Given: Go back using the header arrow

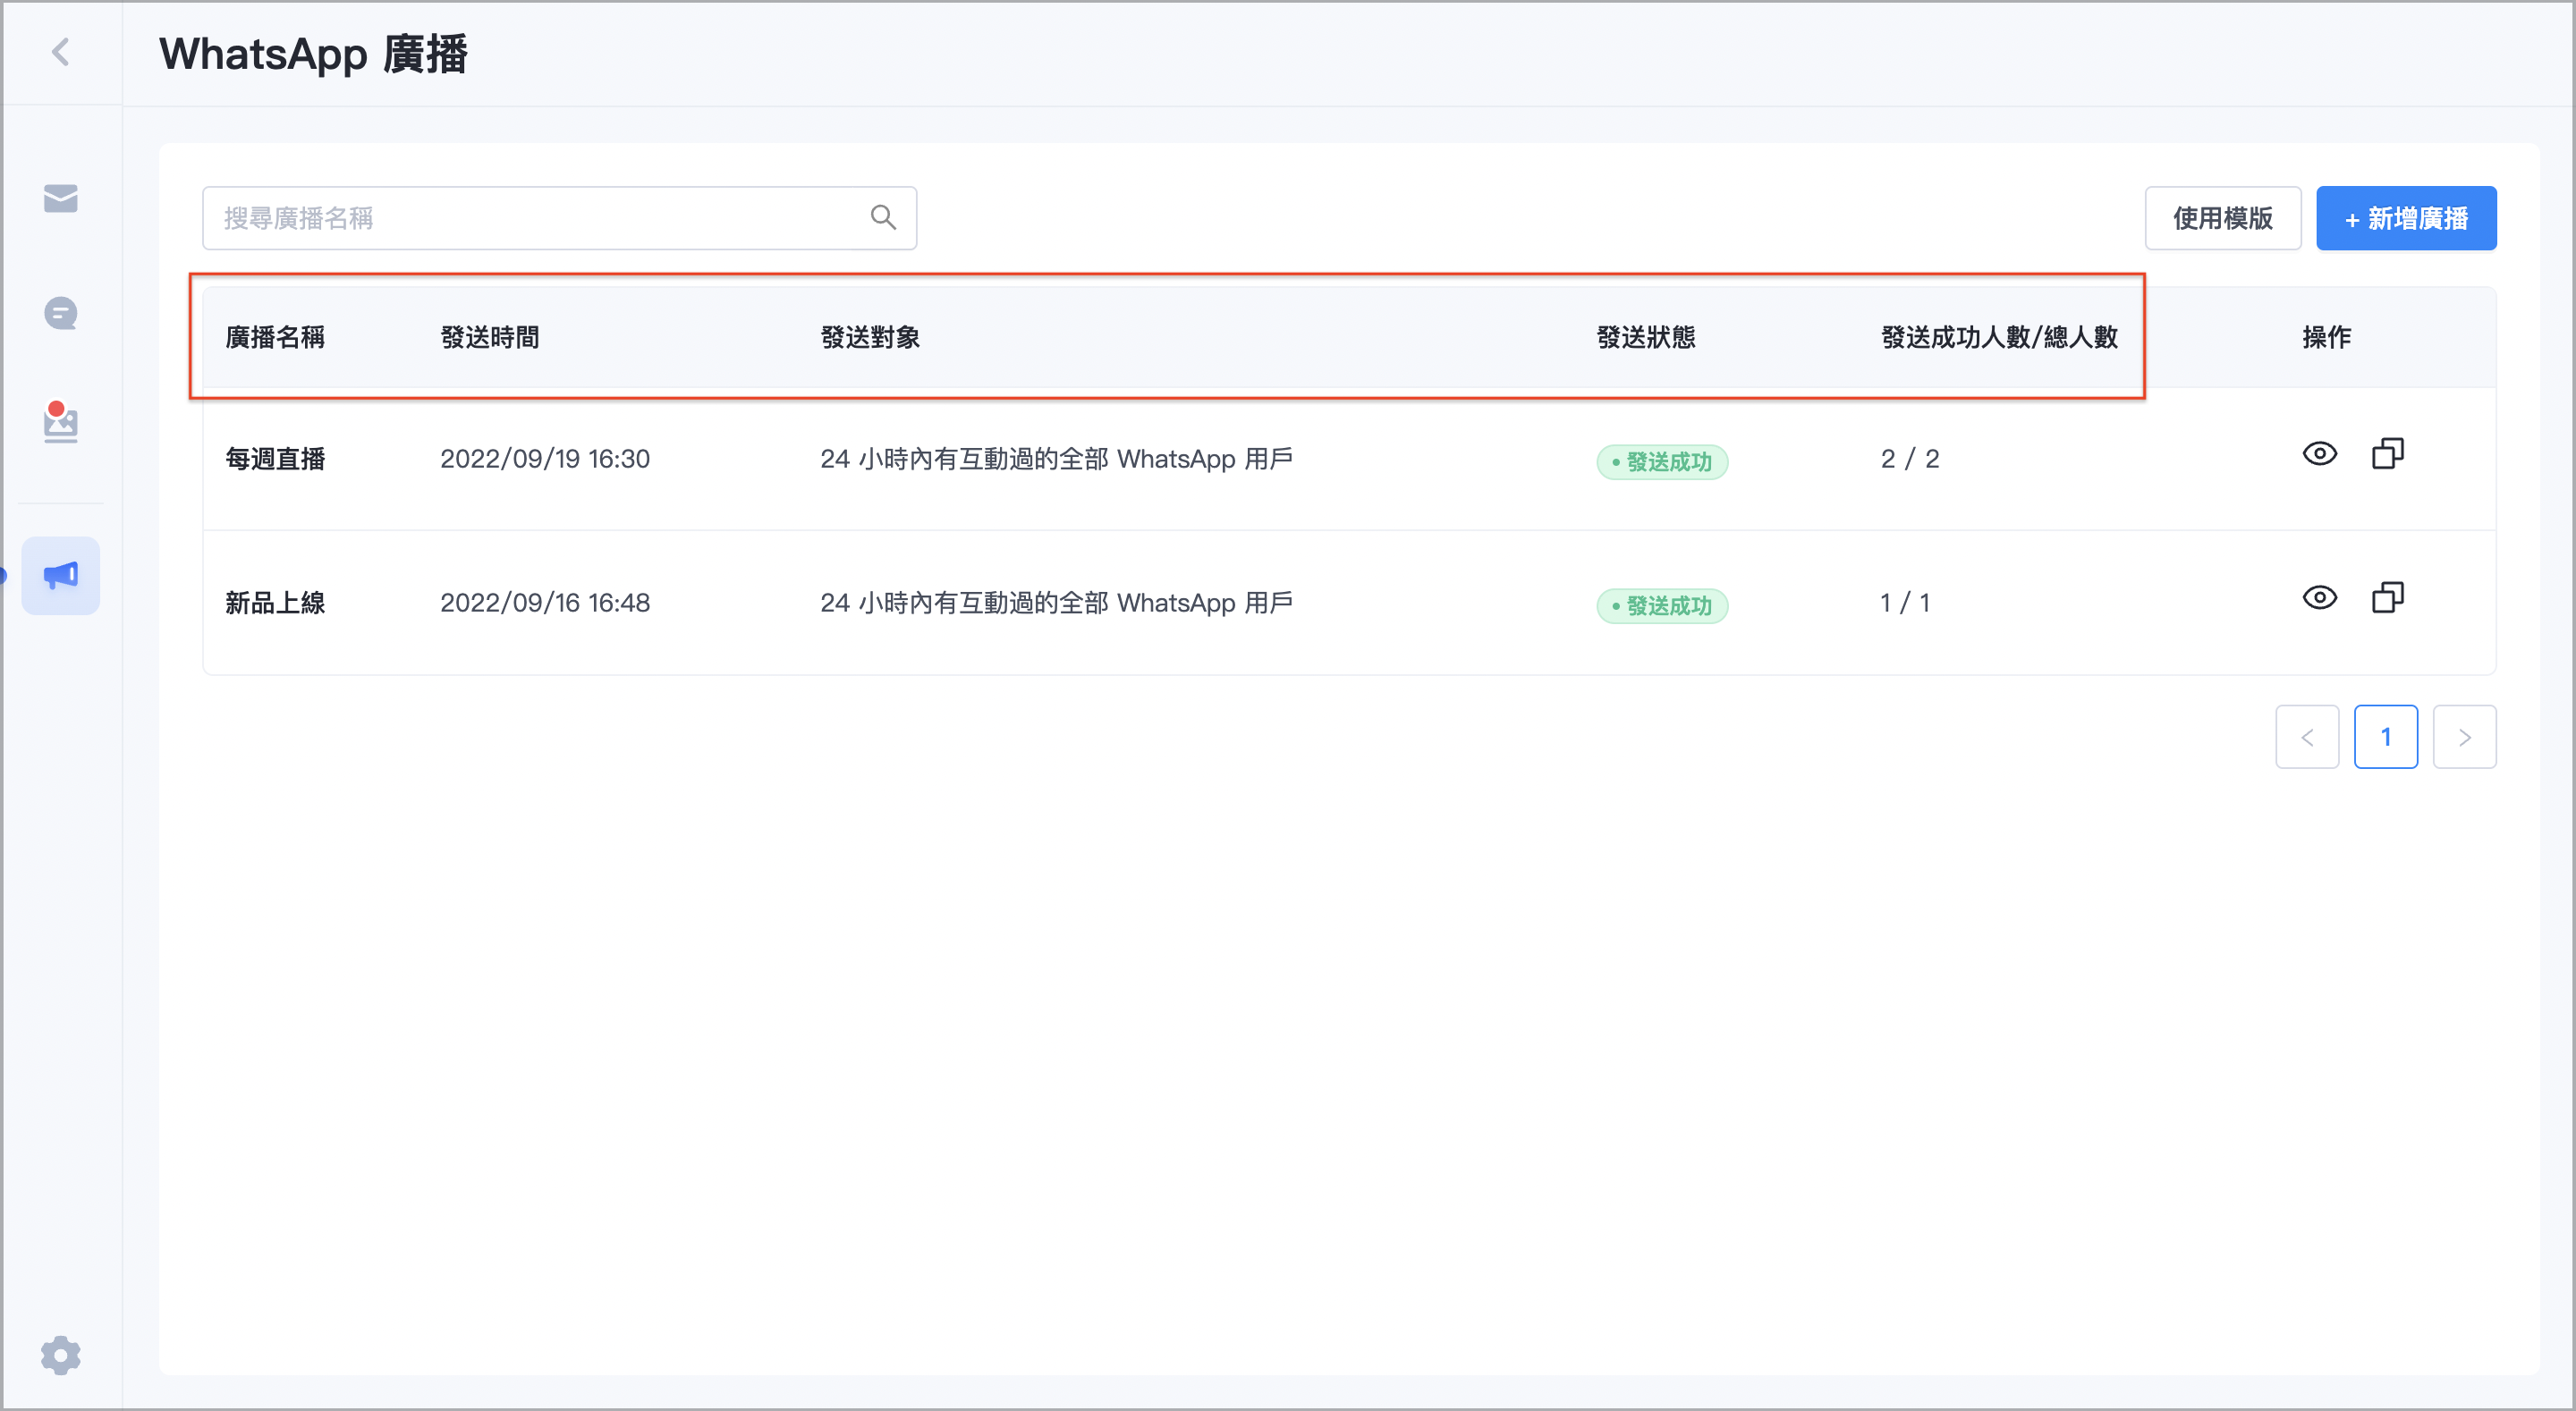Looking at the screenshot, I should [x=61, y=52].
